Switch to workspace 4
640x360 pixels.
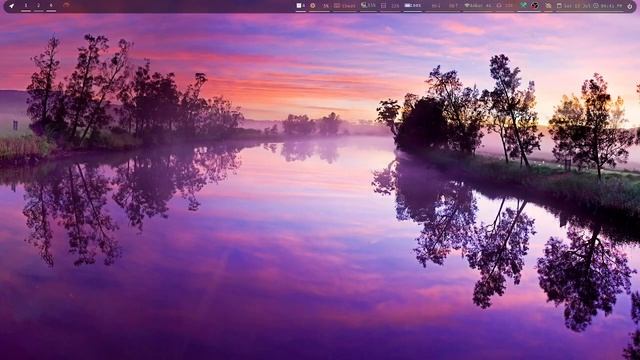(x=51, y=6)
